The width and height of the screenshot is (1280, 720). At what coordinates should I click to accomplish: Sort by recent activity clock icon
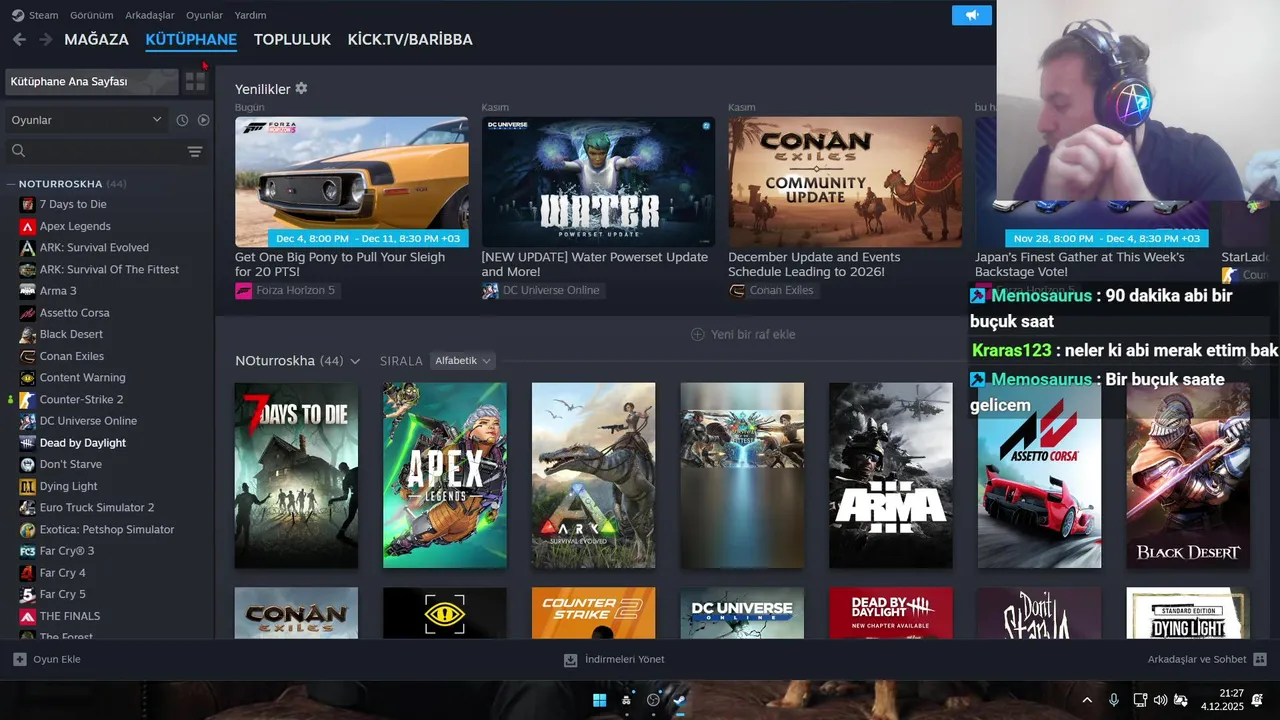click(182, 120)
